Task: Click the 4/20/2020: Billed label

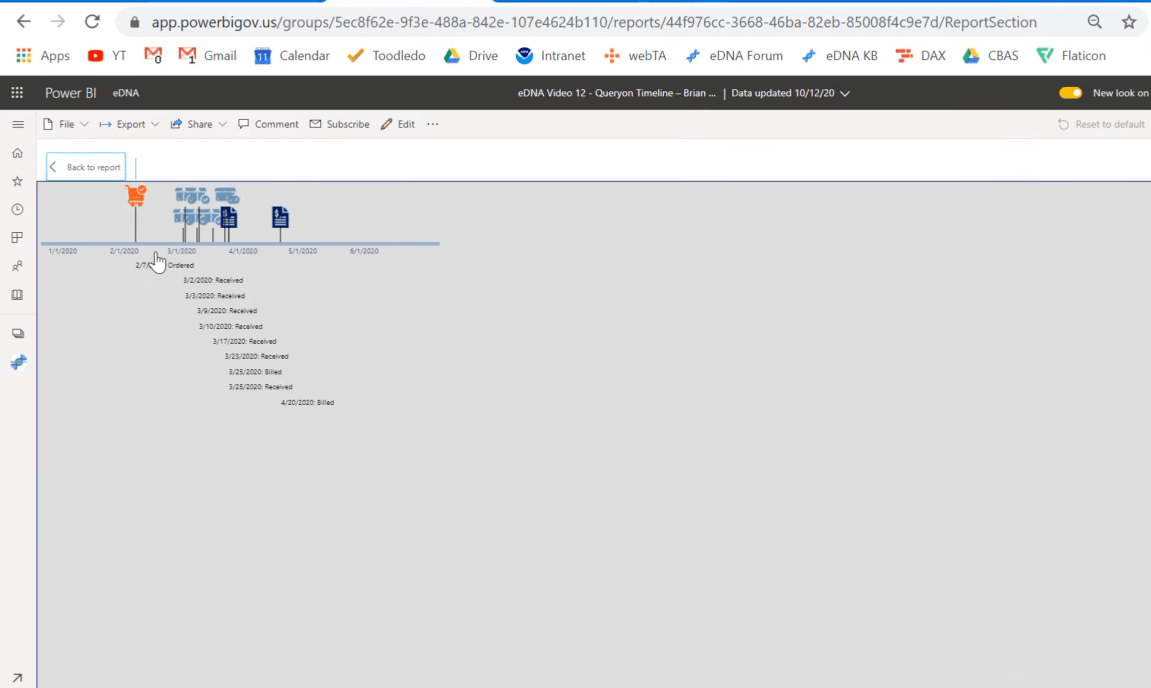Action: 308,402
